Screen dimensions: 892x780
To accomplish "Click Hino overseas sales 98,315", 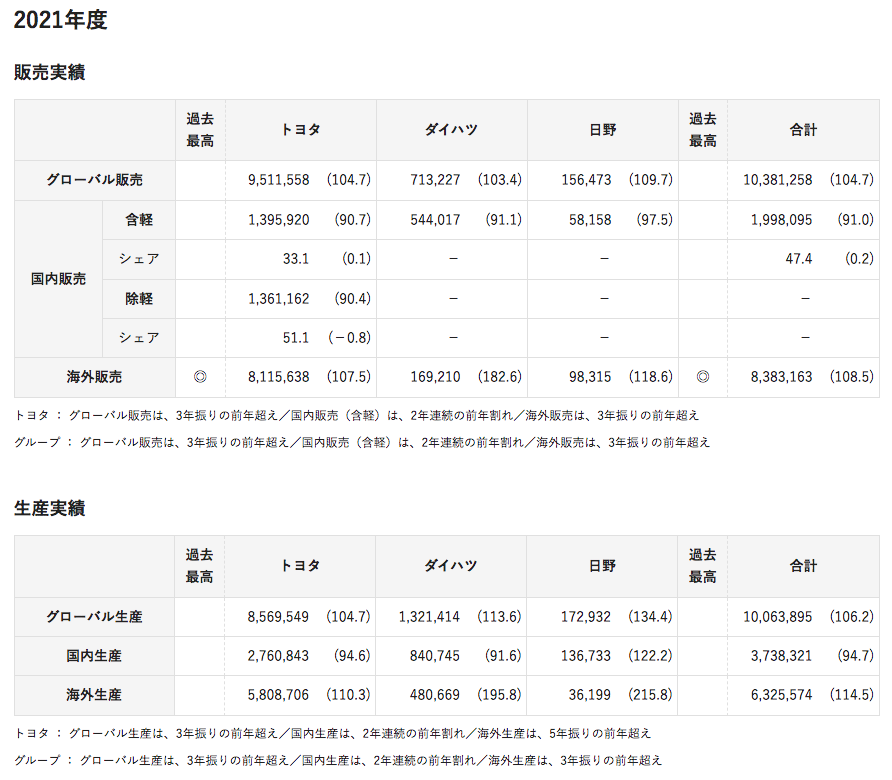I will 590,377.
